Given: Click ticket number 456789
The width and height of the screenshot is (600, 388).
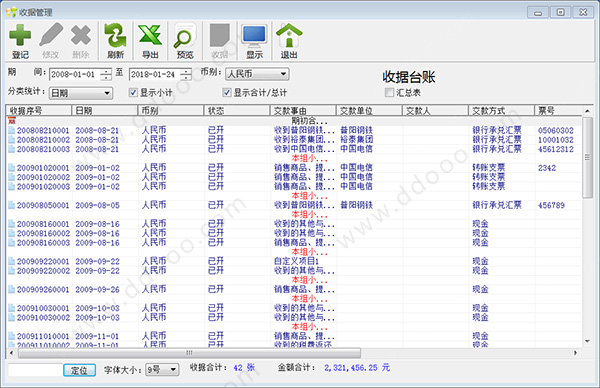Looking at the screenshot, I should 551,205.
